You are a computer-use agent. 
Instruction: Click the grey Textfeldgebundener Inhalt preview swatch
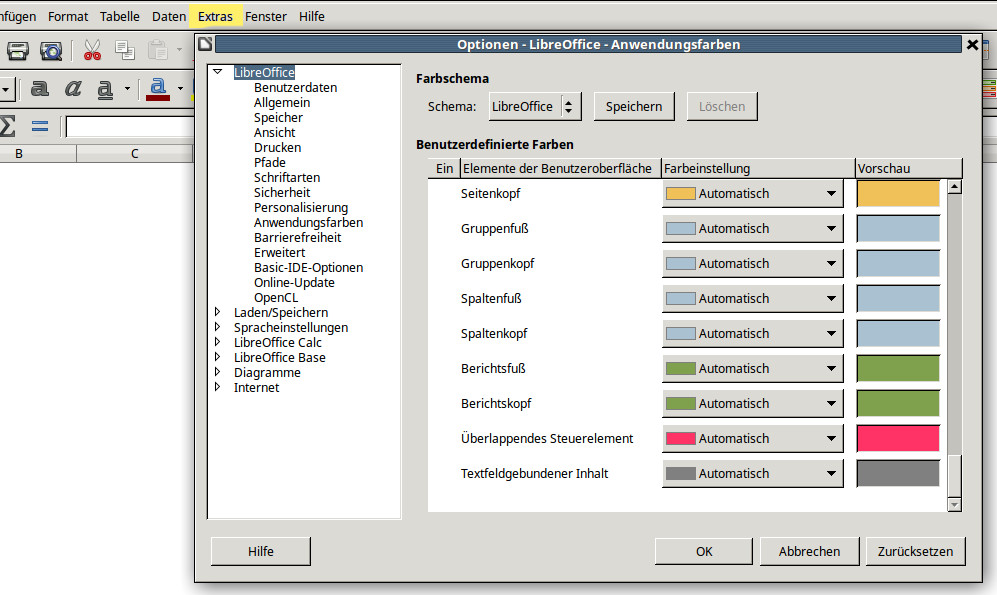coord(898,473)
